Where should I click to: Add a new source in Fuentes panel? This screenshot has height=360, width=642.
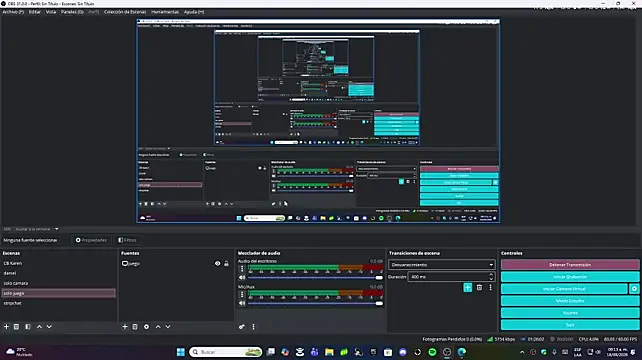[125, 327]
